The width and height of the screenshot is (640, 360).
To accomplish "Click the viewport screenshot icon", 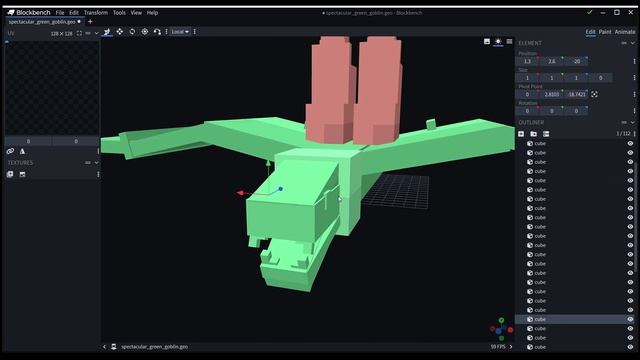I will [487, 41].
